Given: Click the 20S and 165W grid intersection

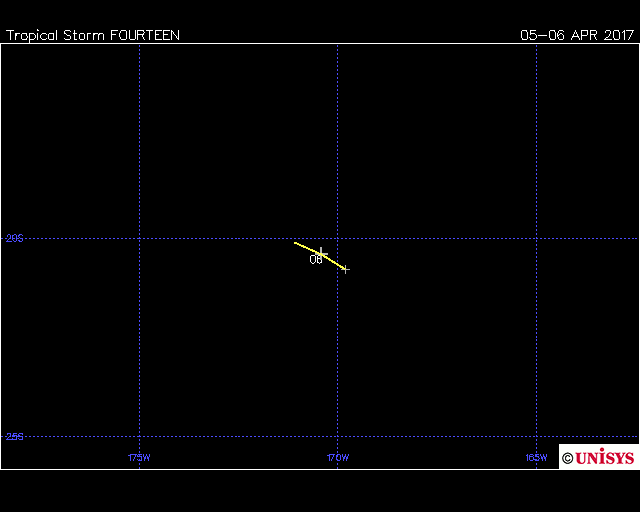Looking at the screenshot, I should pyautogui.click(x=536, y=238).
